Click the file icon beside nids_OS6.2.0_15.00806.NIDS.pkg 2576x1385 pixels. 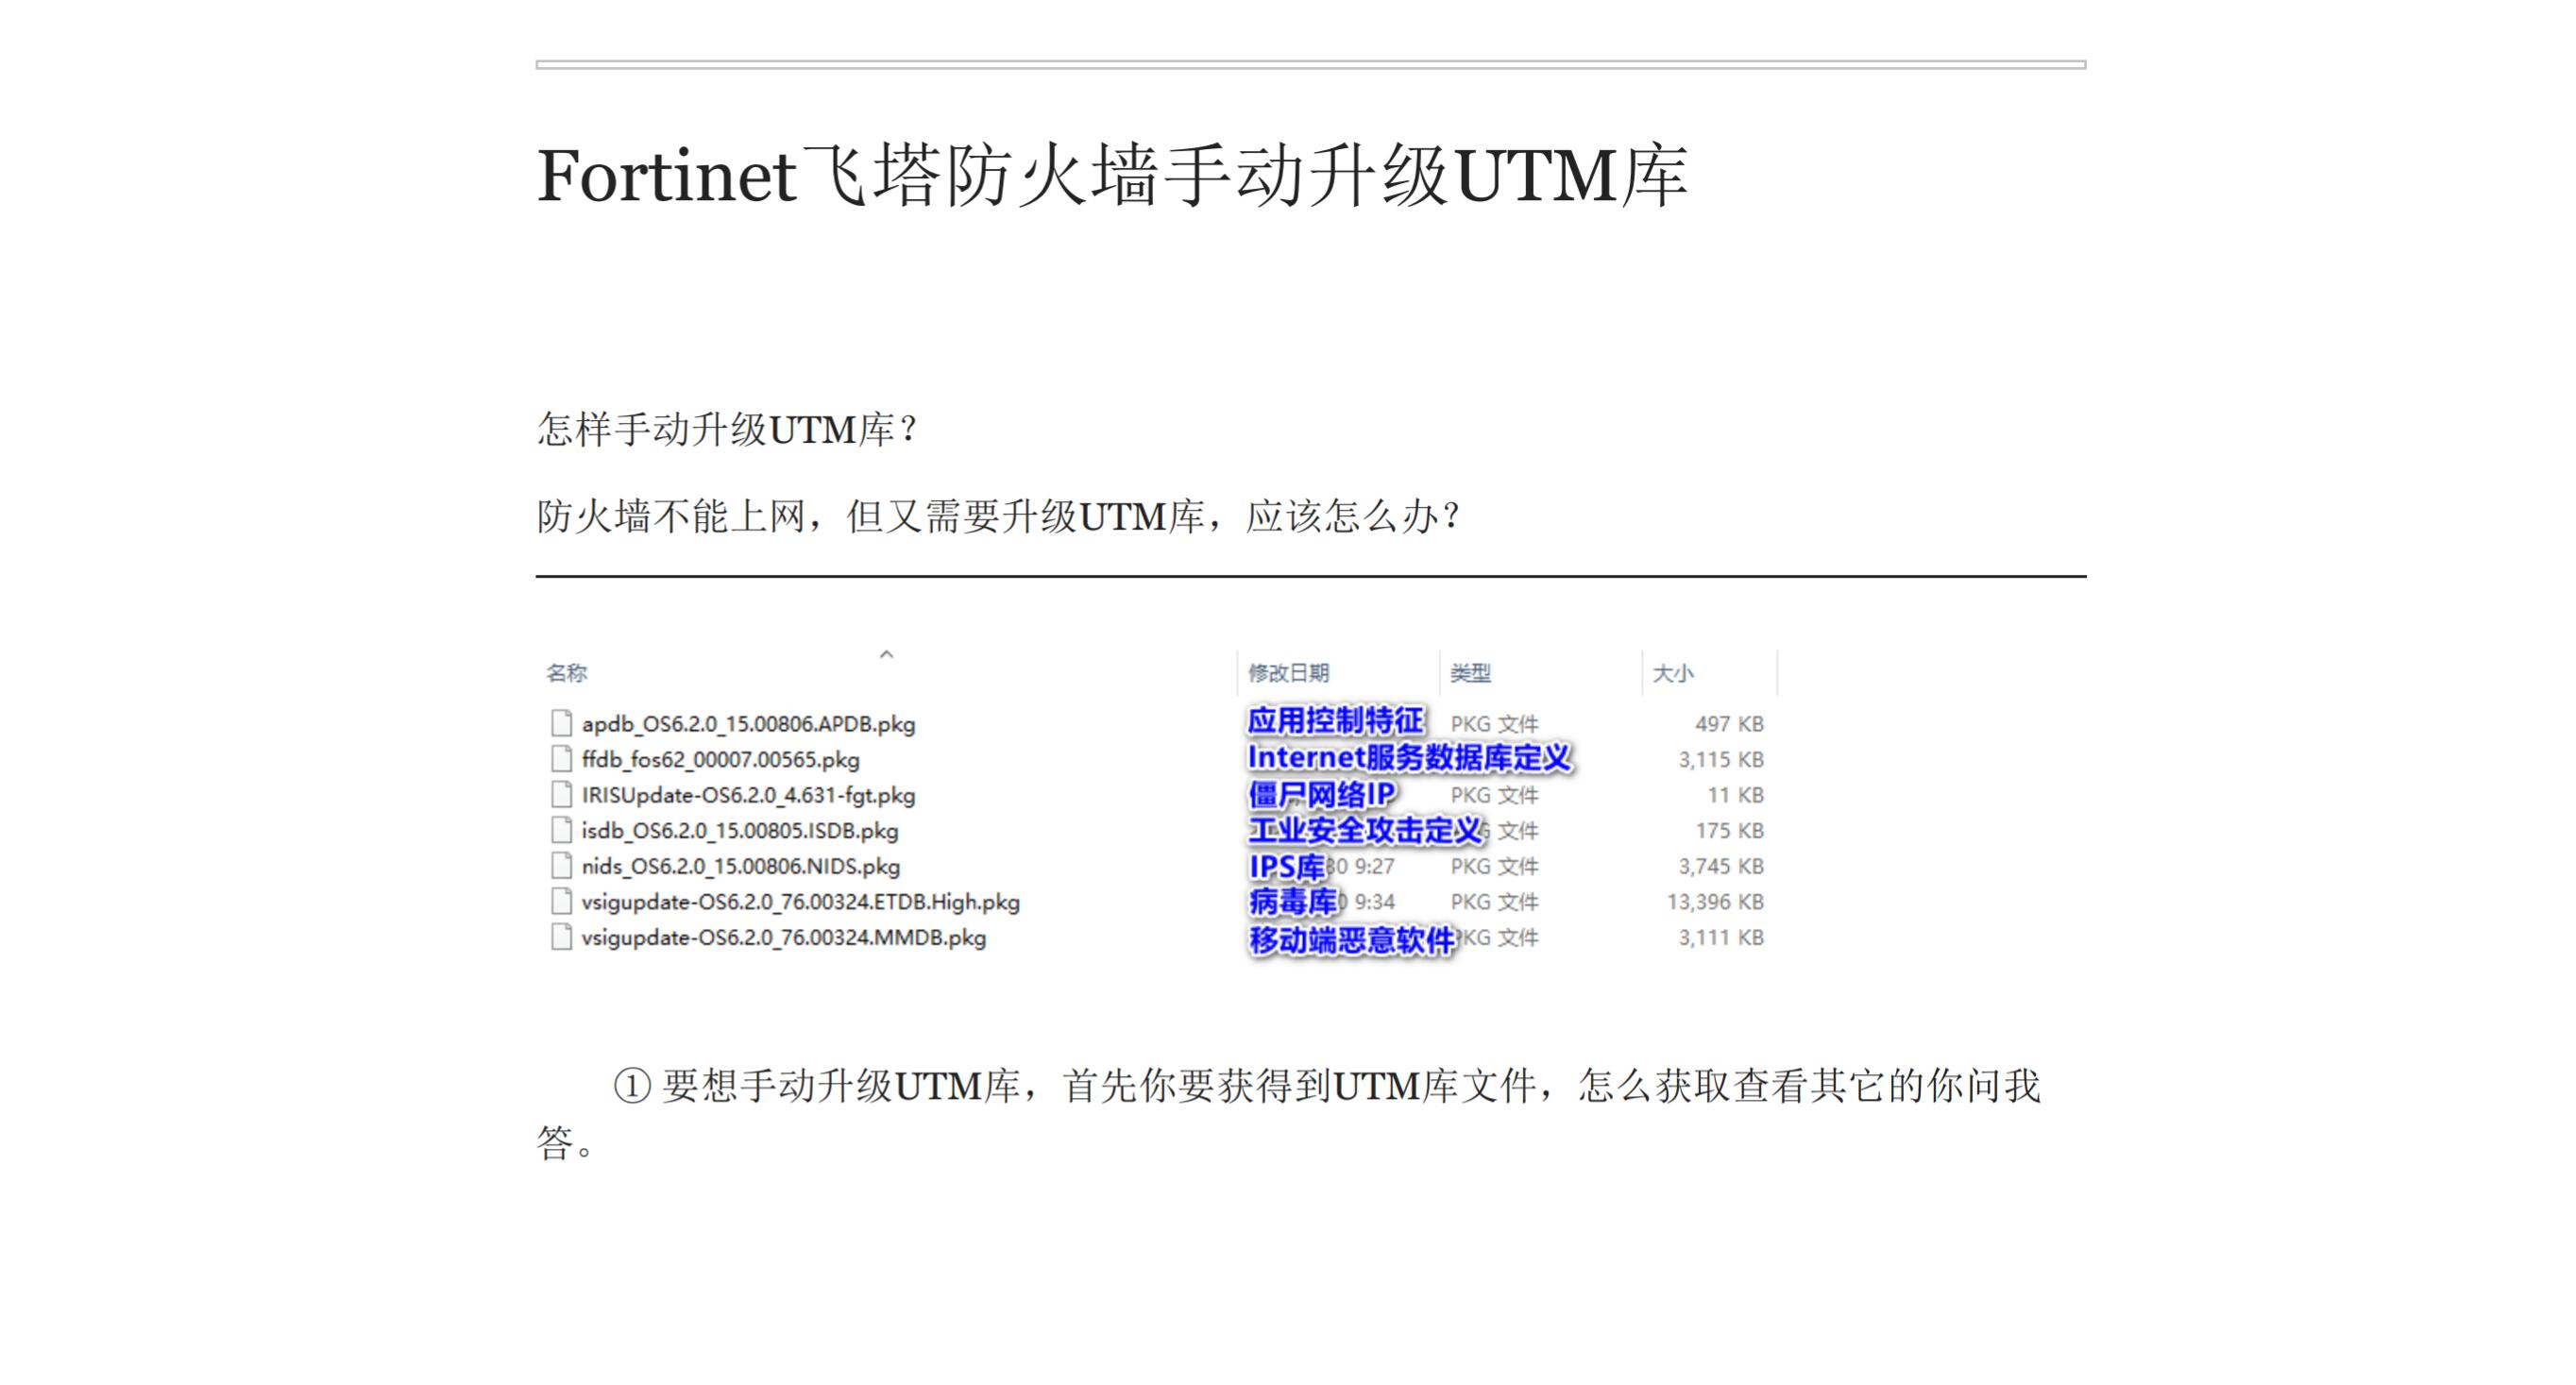(561, 866)
